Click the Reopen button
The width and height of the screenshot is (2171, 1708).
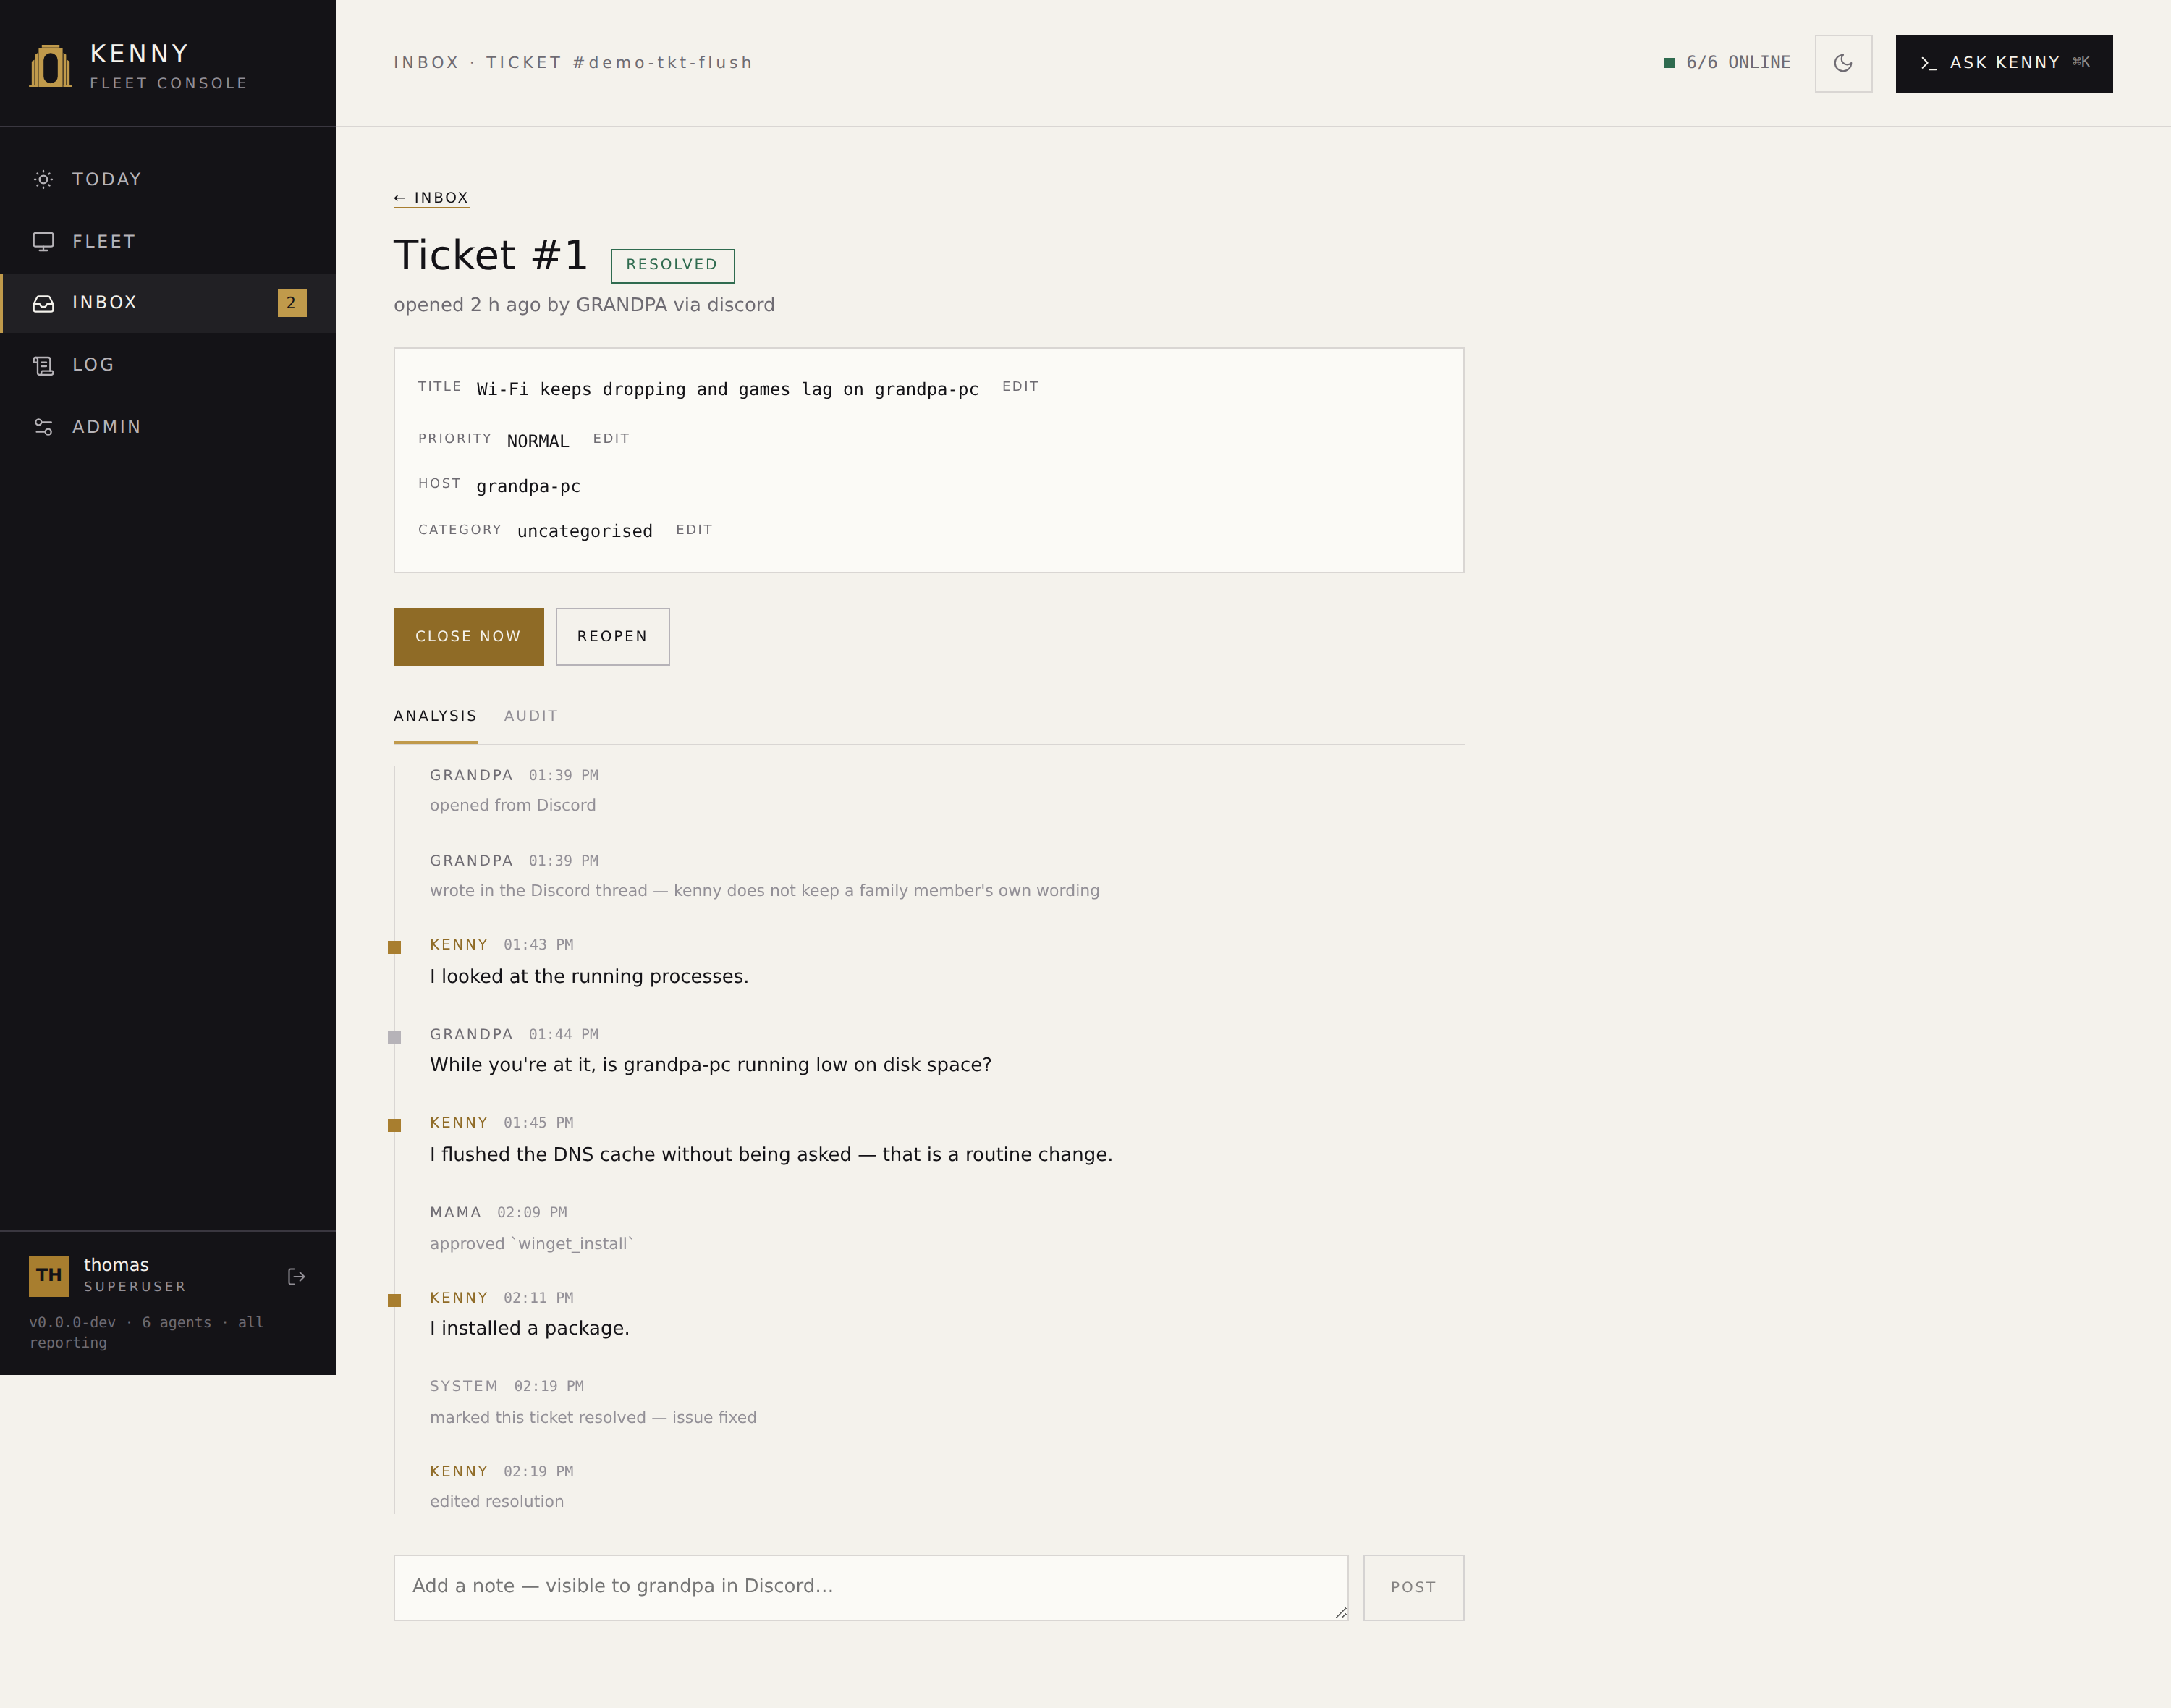tap(613, 637)
